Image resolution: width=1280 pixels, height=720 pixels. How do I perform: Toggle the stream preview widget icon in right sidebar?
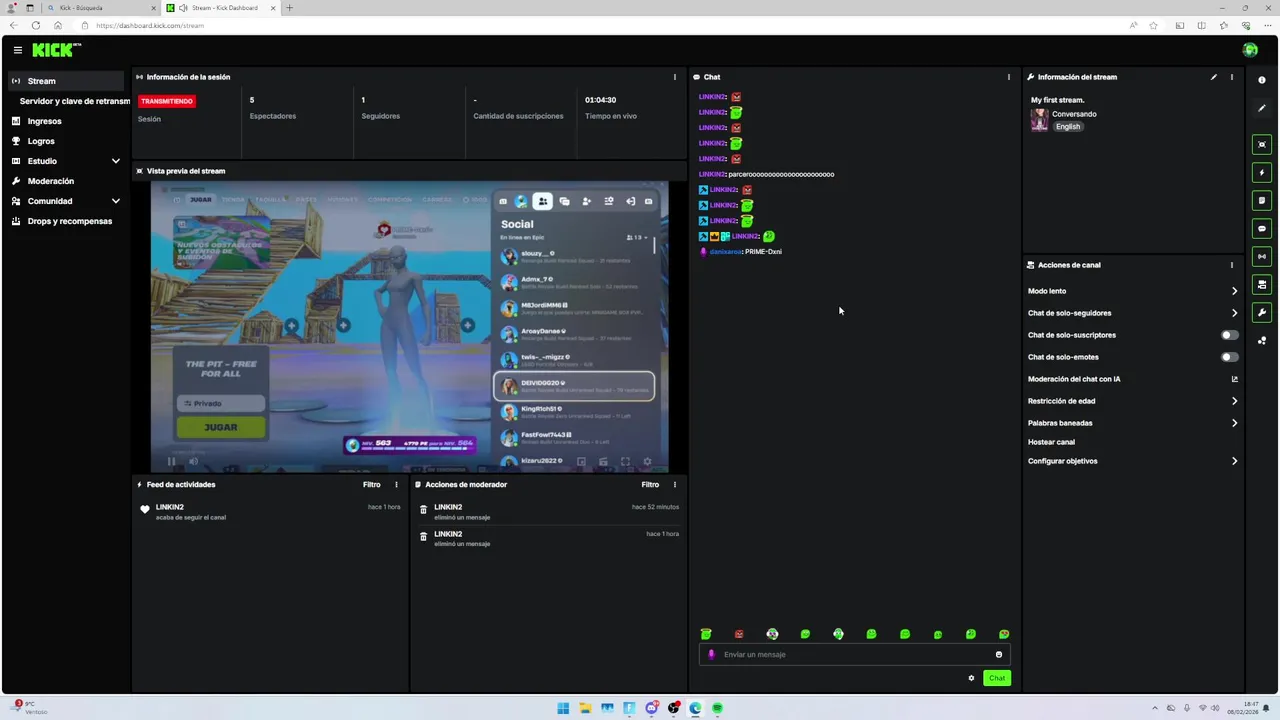[x=1262, y=145]
